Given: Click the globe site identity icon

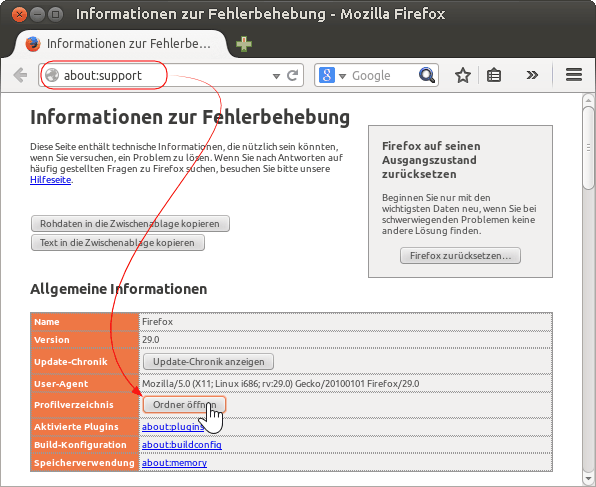Looking at the screenshot, I should point(52,75).
